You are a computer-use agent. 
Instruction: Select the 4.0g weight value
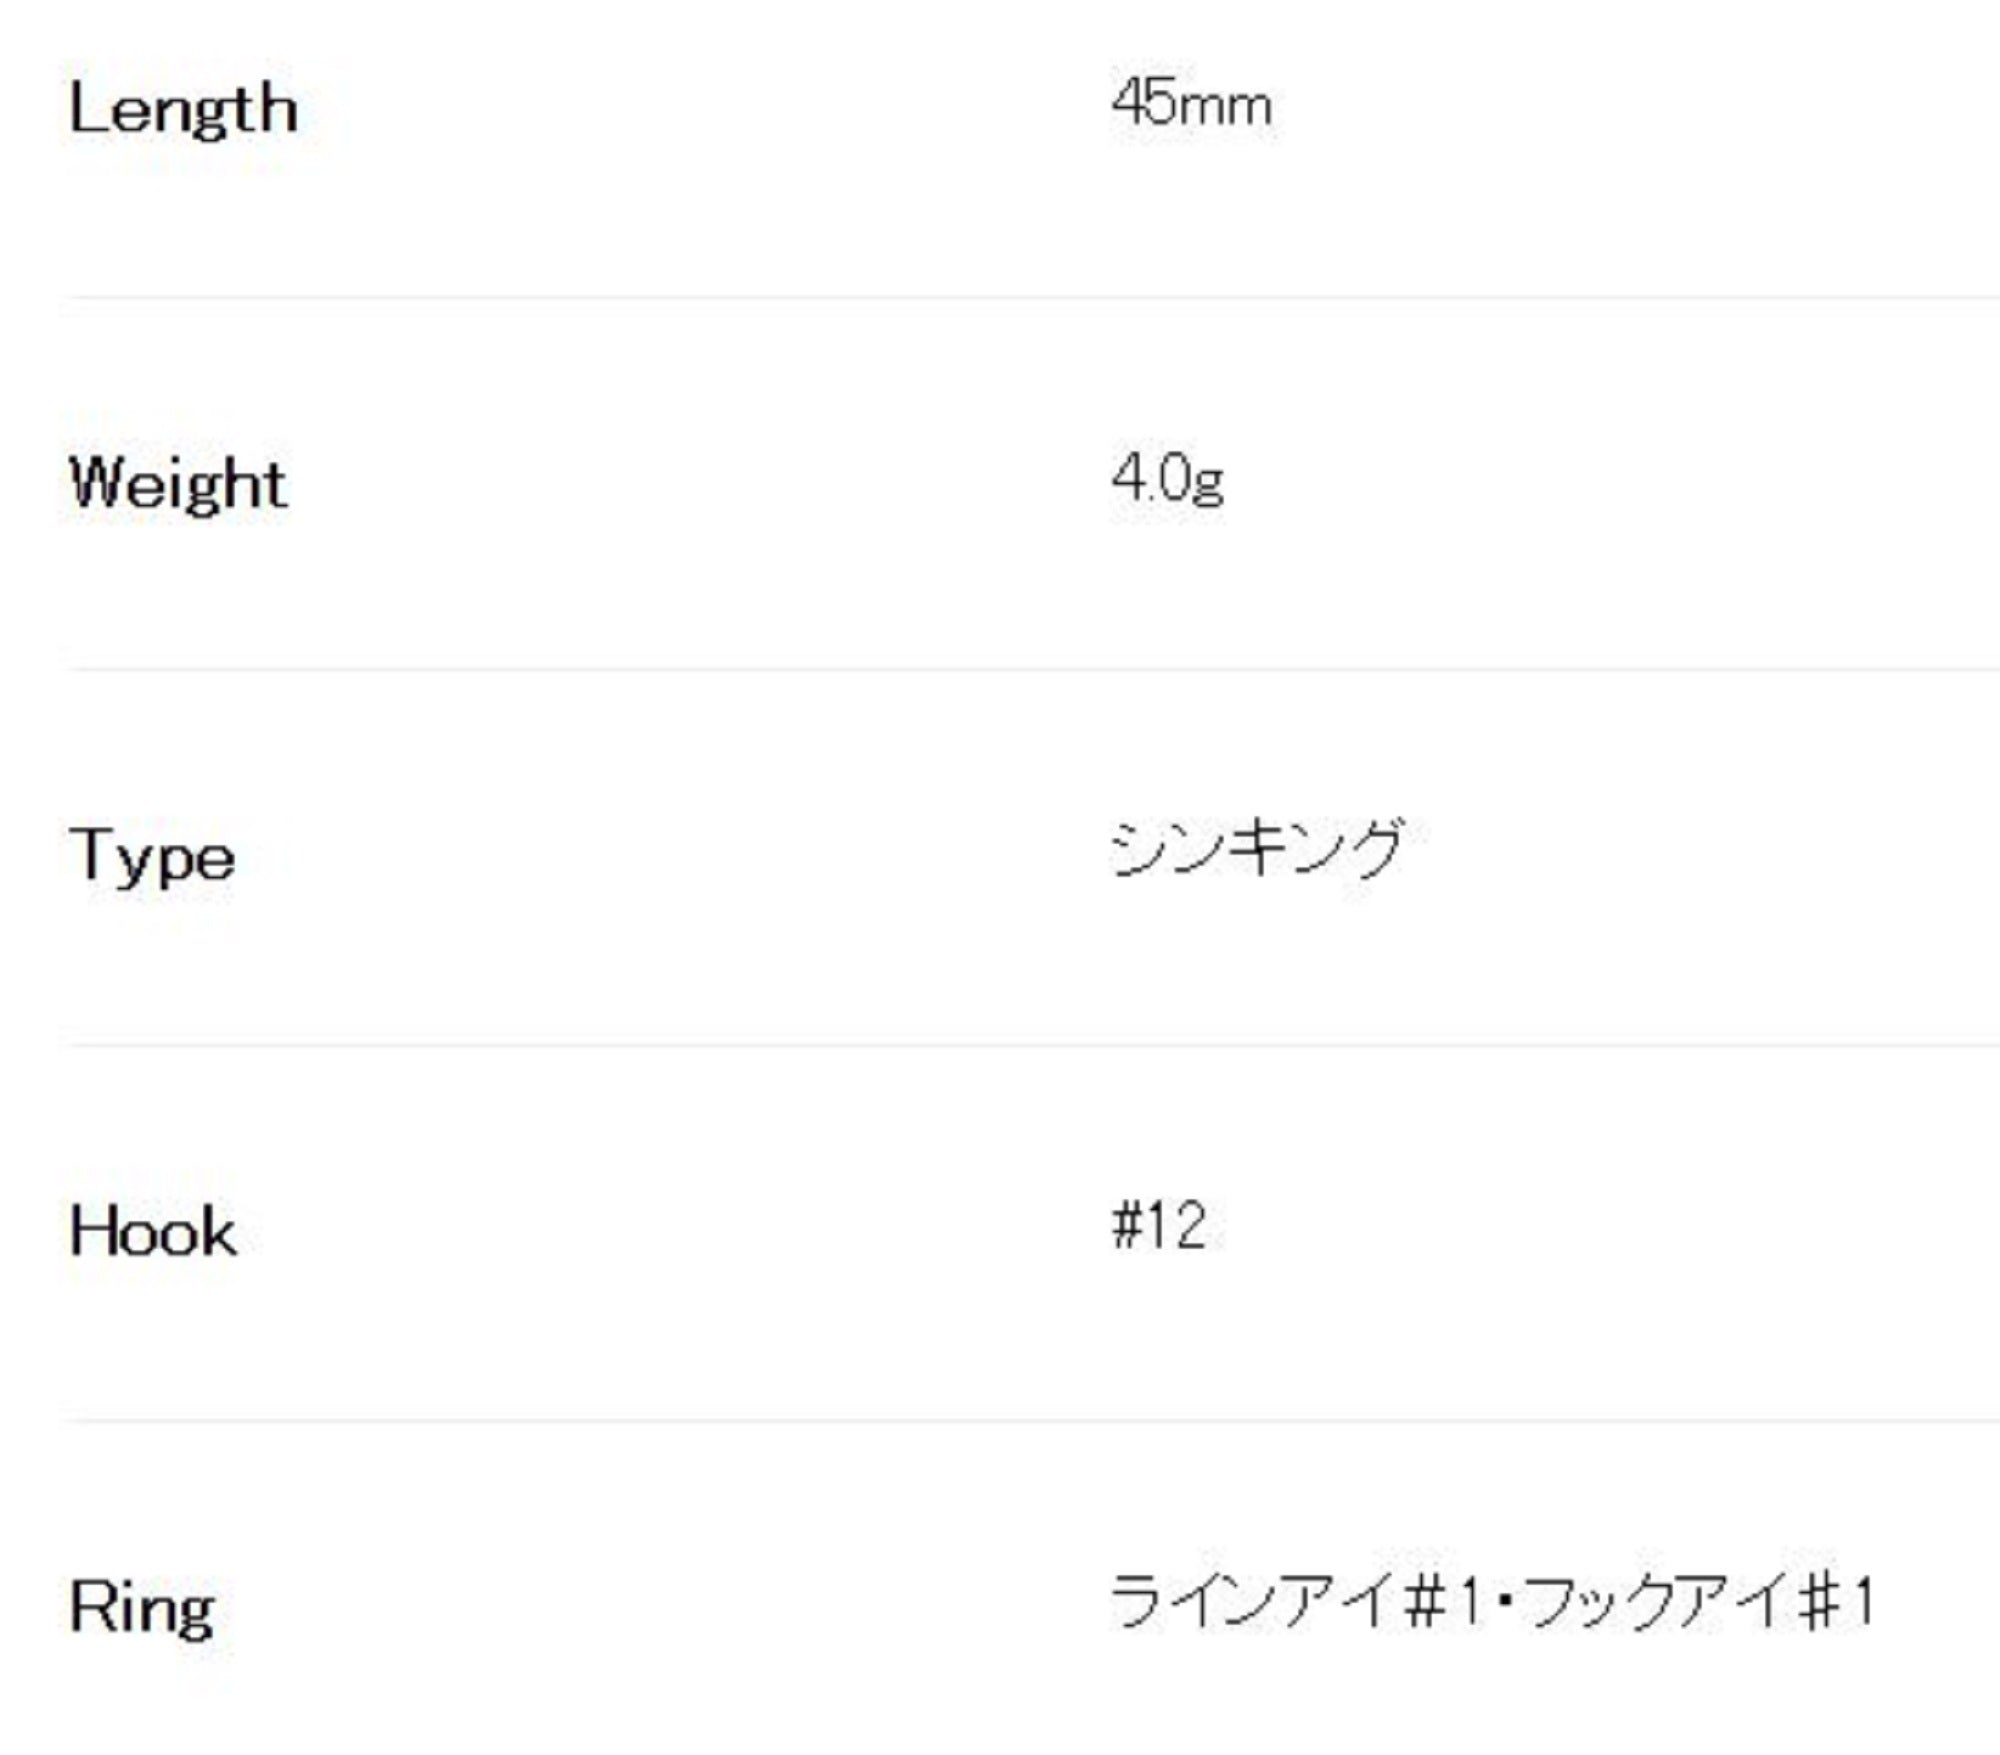1167,479
